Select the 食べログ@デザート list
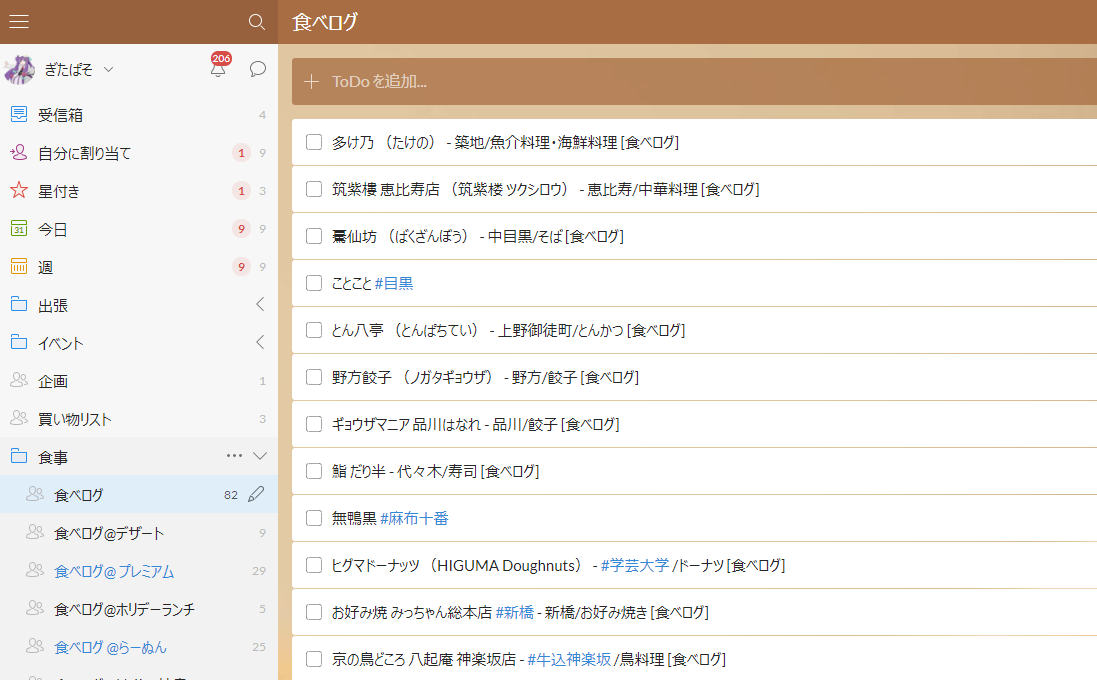Screen dimensions: 1097x680 click(139, 532)
